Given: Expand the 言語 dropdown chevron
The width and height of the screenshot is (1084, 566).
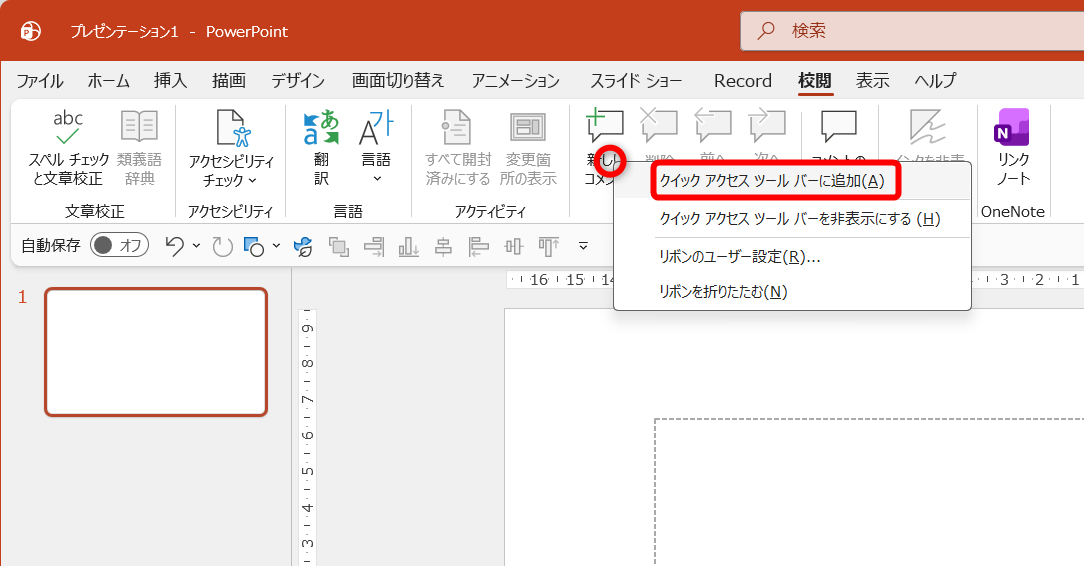Looking at the screenshot, I should click(x=377, y=178).
